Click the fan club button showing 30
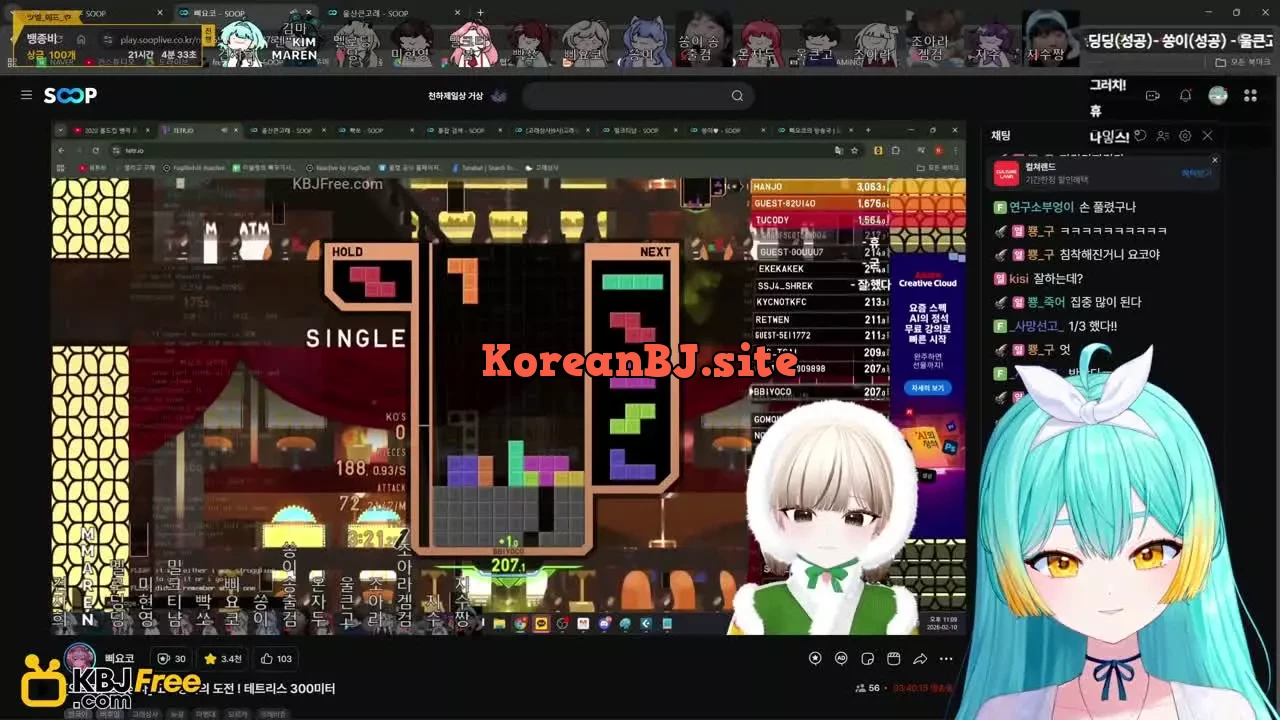1280x720 pixels. [x=172, y=659]
